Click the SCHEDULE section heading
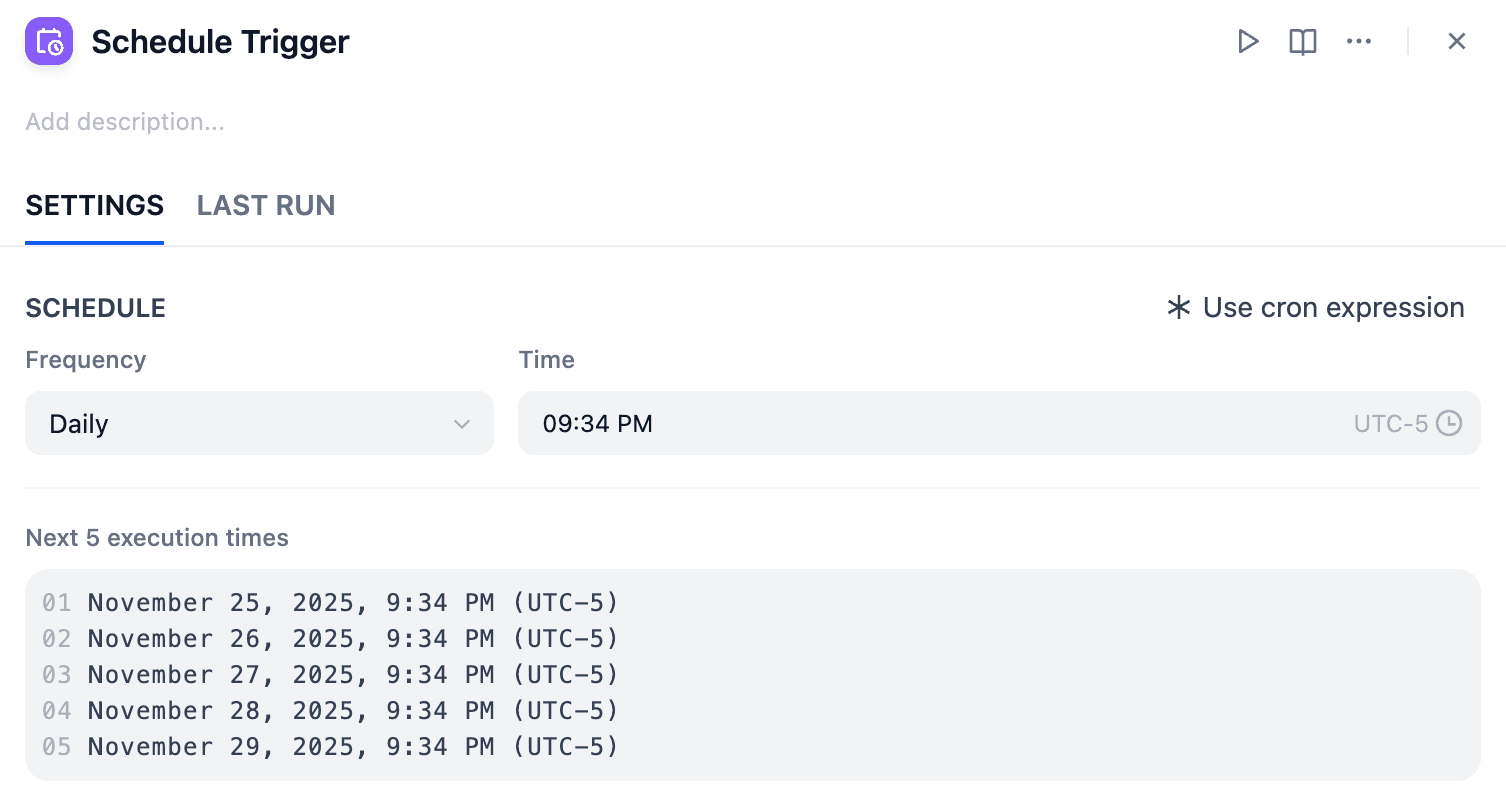The height and width of the screenshot is (802, 1506). pos(95,308)
